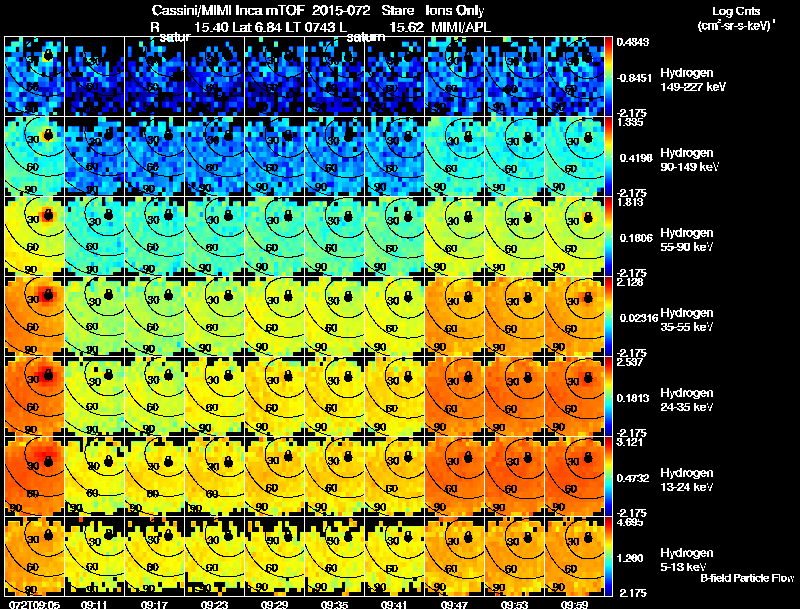This screenshot has height=609, width=800.
Task: Click the 09:29 time label
Action: point(274,604)
